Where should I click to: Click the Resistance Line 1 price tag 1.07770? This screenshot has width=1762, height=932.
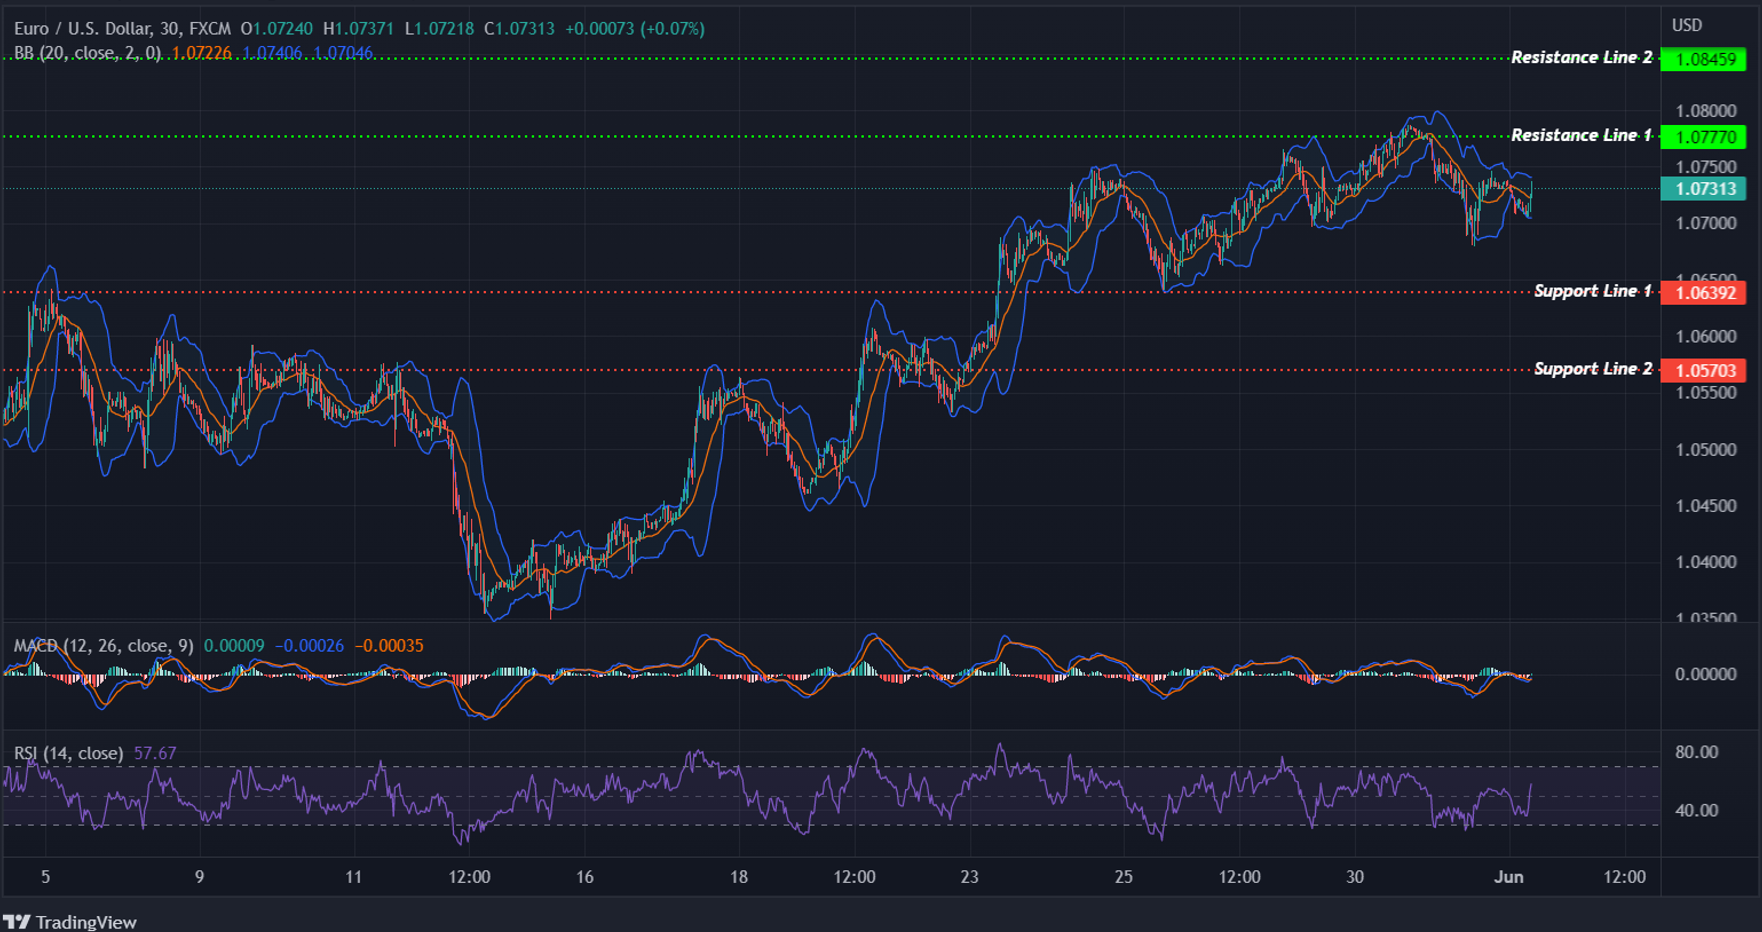tap(1705, 138)
